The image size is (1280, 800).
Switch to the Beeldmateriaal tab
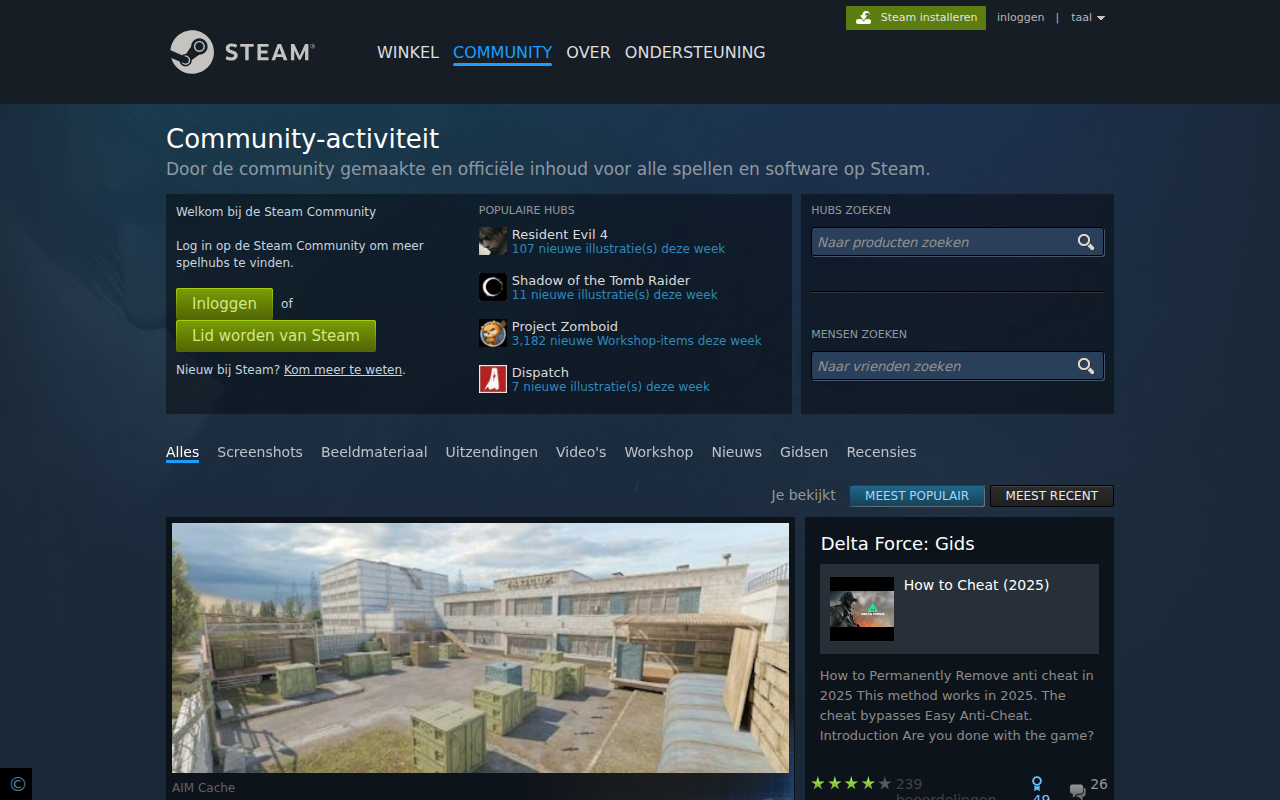[x=374, y=452]
